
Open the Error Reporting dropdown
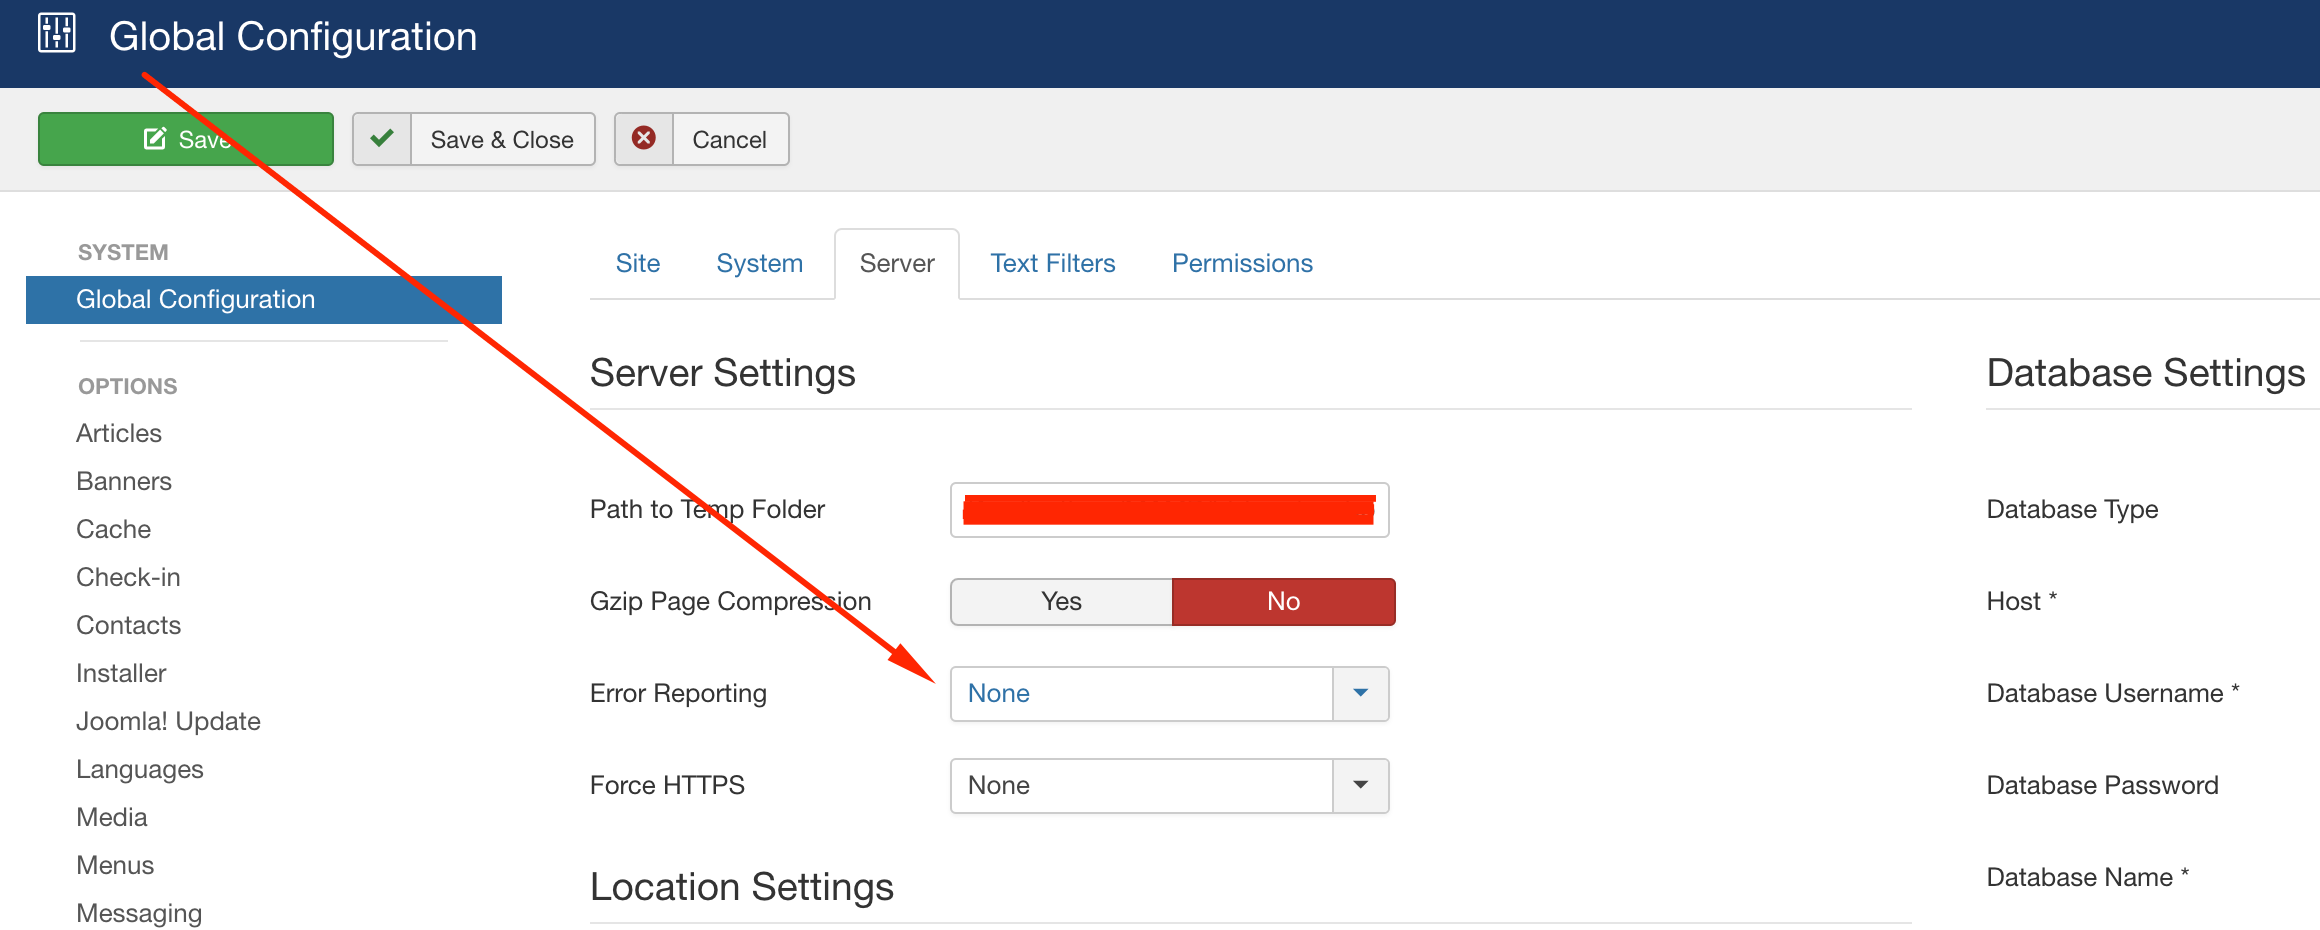pyautogui.click(x=1141, y=693)
